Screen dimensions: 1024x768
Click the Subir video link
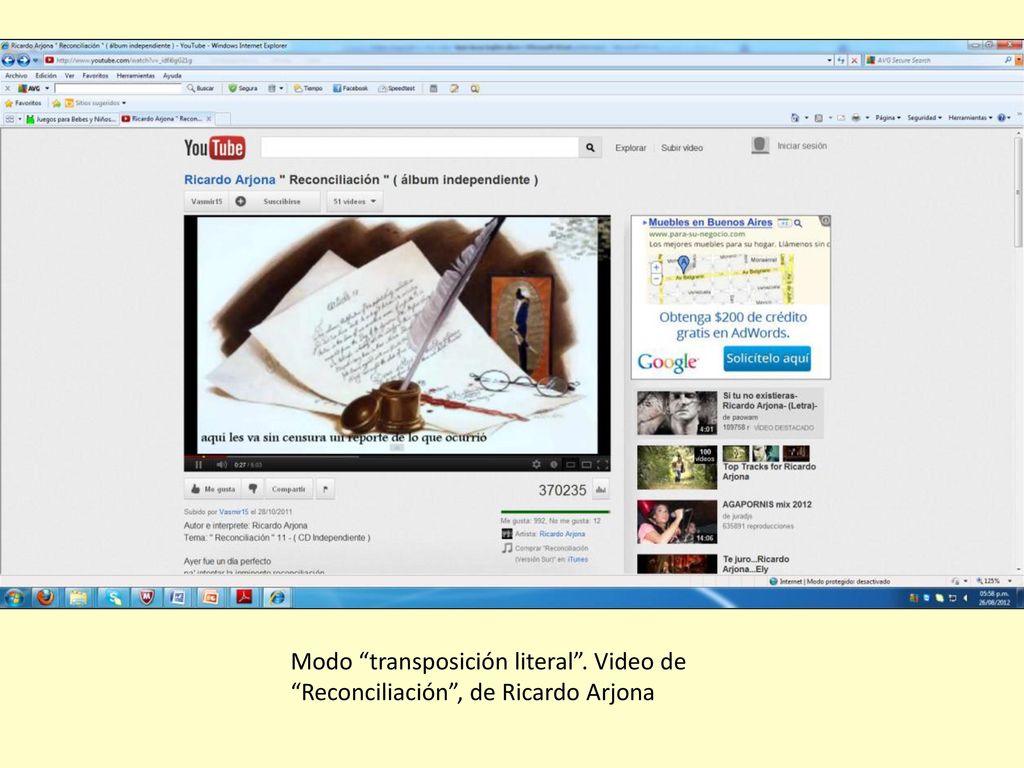coord(682,148)
